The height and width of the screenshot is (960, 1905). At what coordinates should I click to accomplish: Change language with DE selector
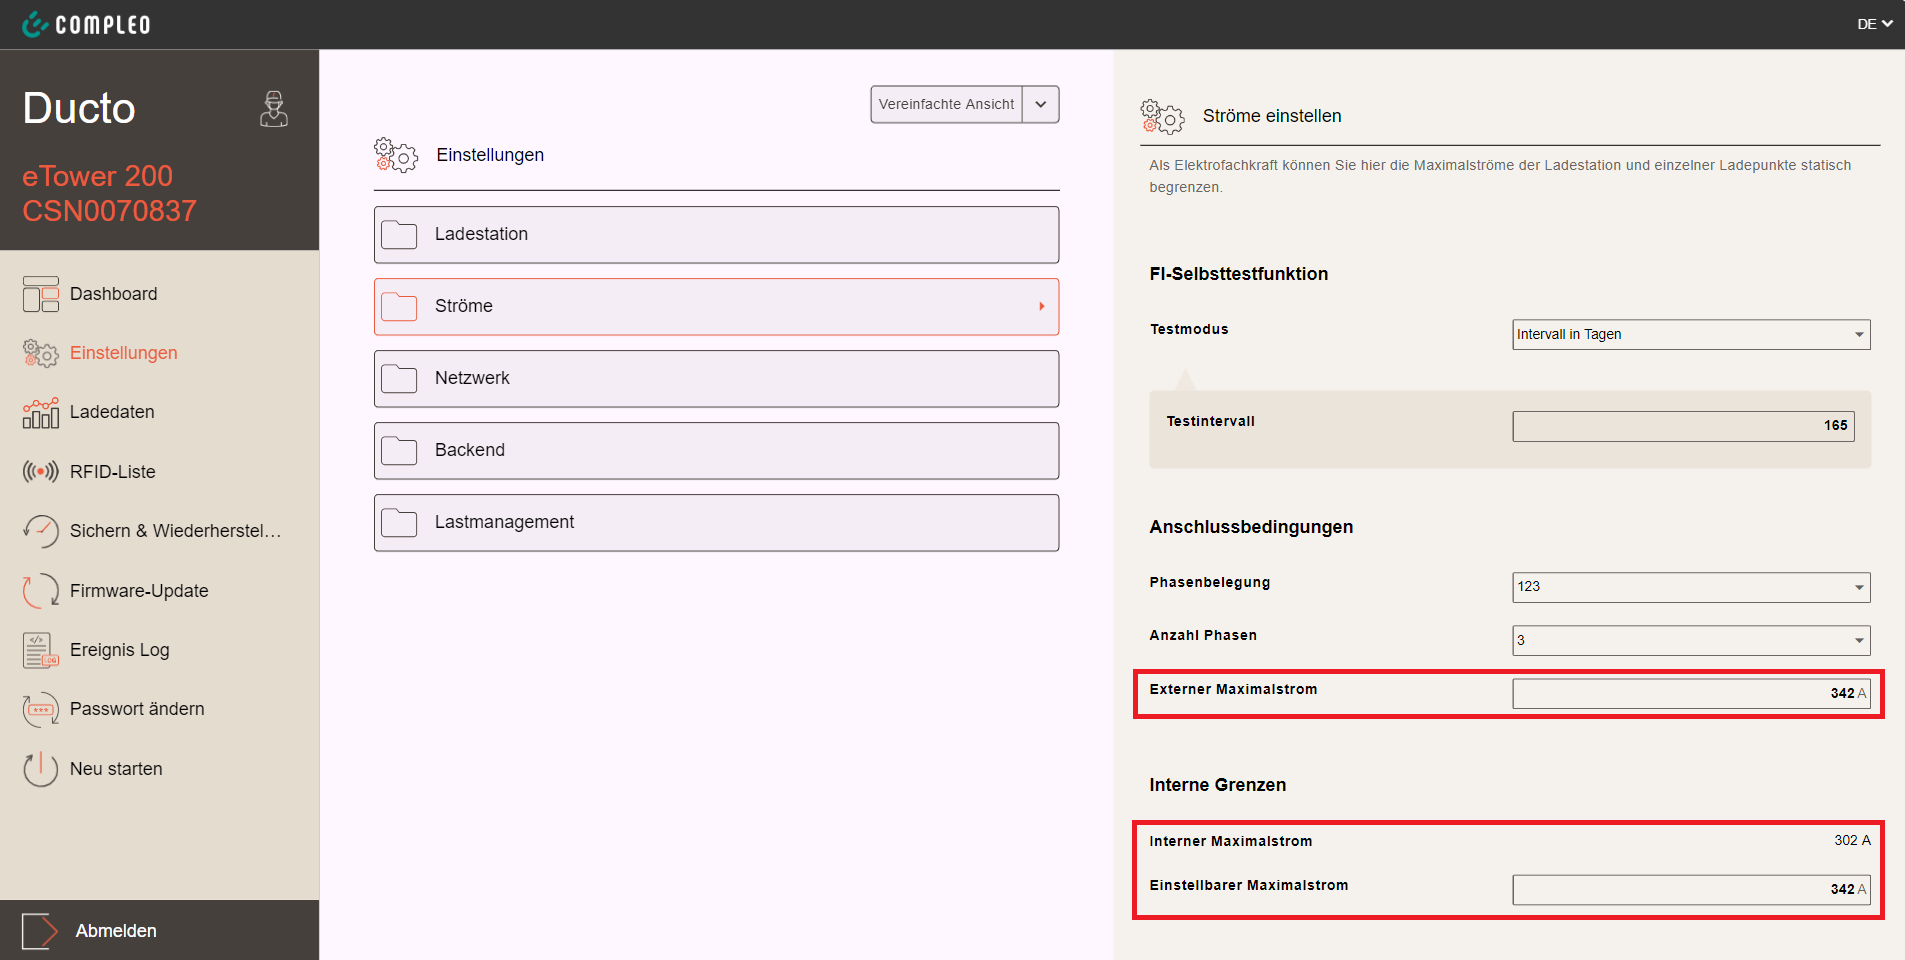click(x=1874, y=24)
